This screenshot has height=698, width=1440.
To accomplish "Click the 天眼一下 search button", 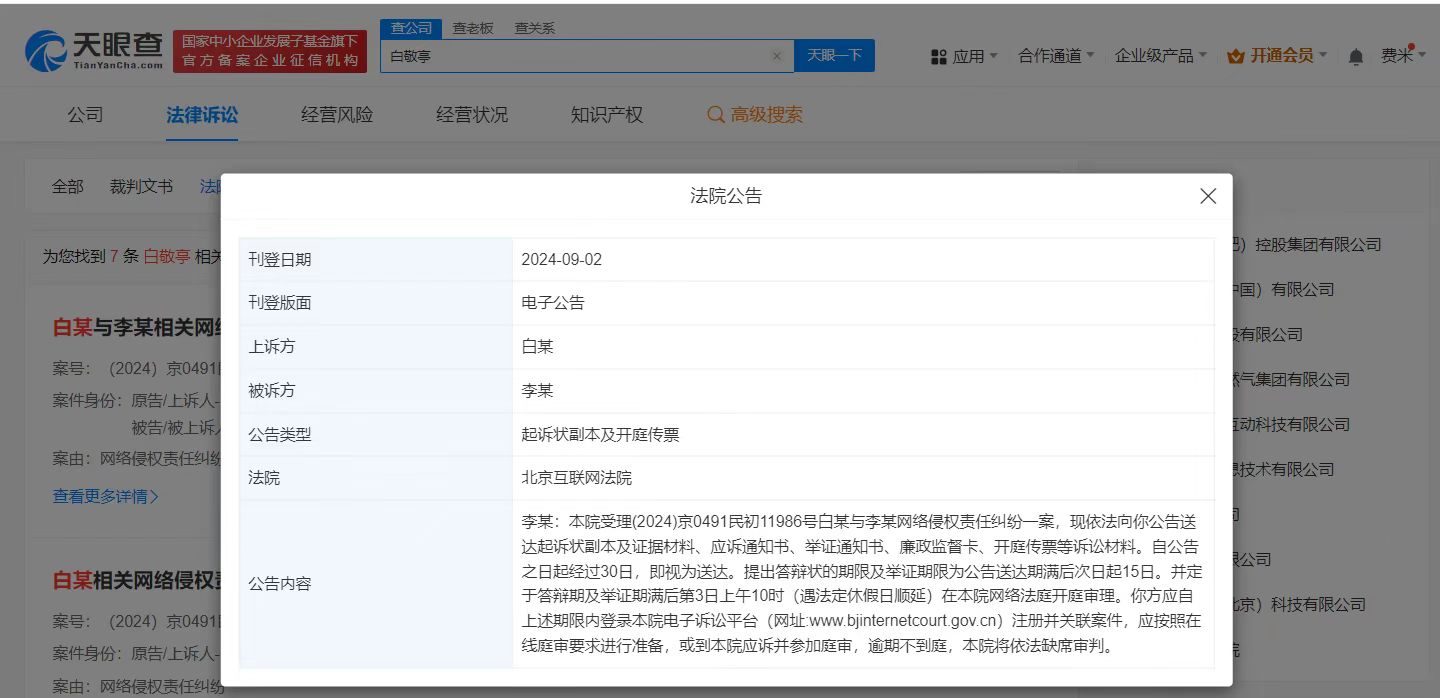I will point(835,56).
